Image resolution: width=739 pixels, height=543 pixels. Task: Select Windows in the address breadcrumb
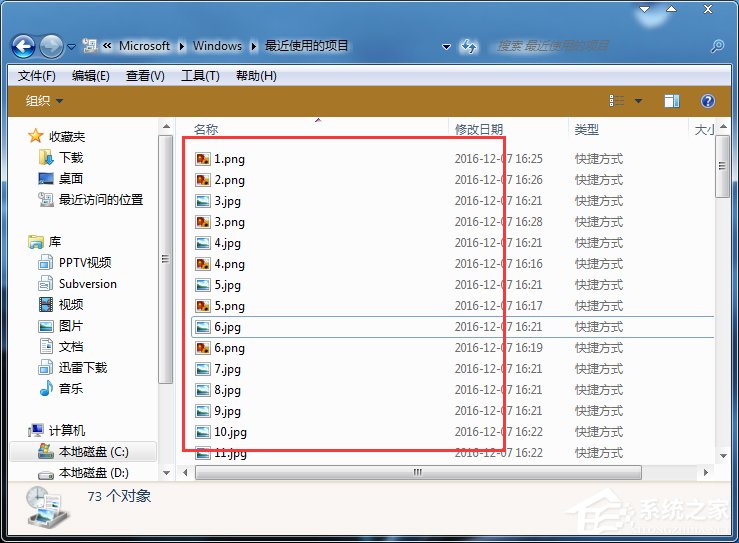[217, 46]
